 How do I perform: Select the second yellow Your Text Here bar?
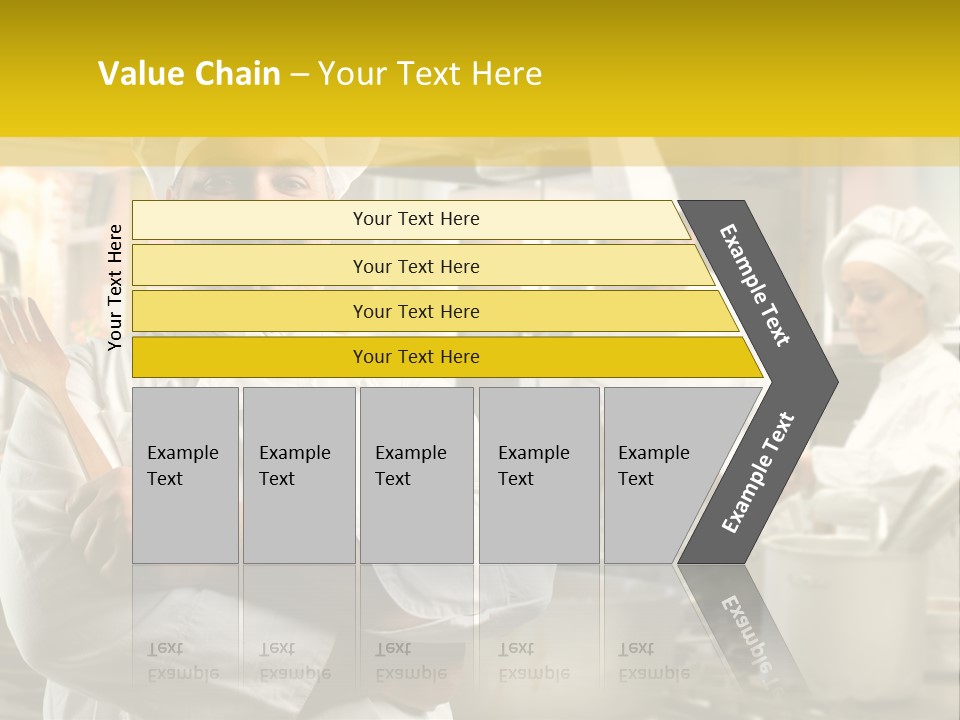click(x=415, y=266)
